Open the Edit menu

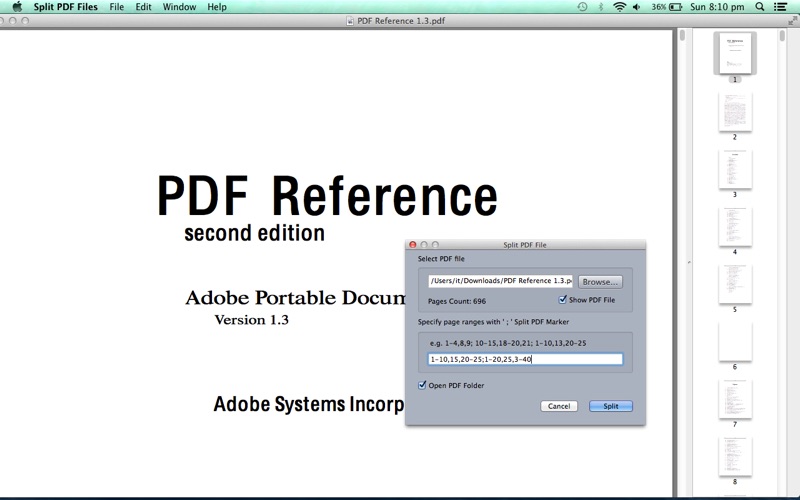click(143, 7)
